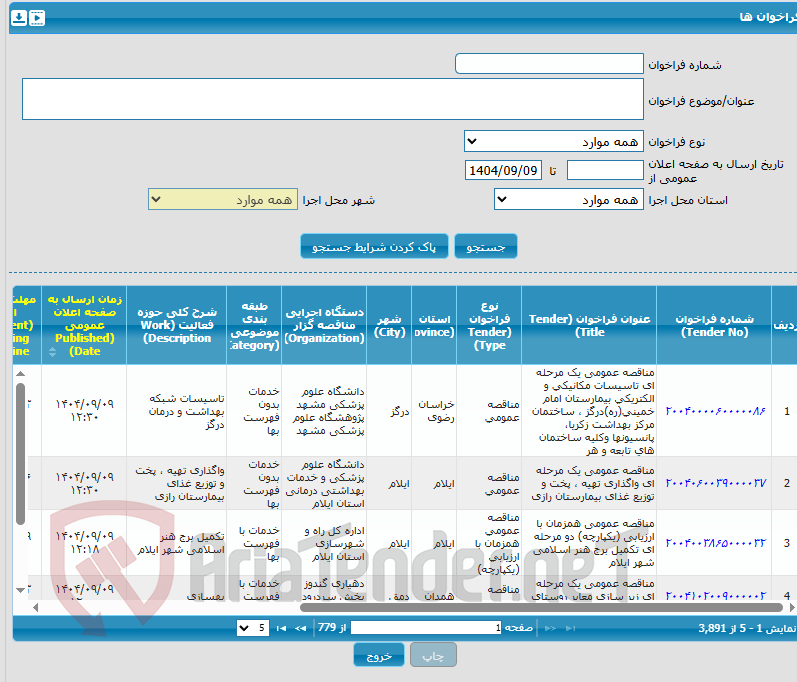Open the city (شهر محل اجرا) dropdown
Viewport: 797px width, 682px height.
point(223,199)
